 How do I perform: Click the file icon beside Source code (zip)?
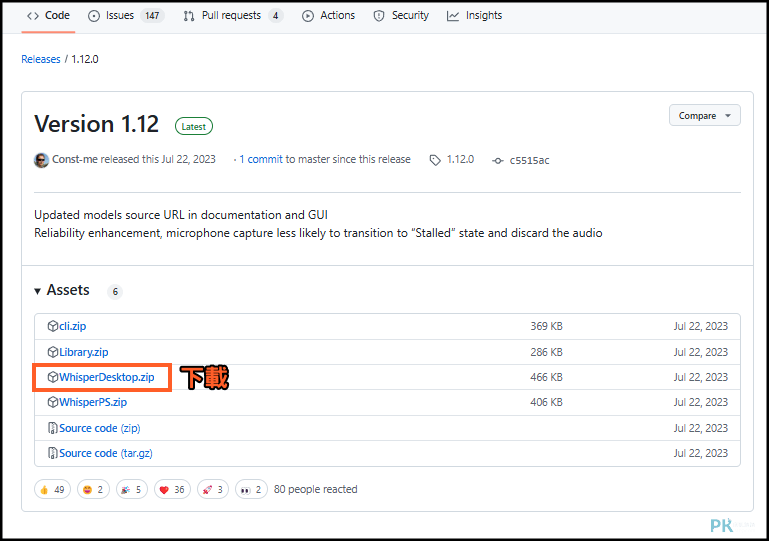click(x=52, y=428)
